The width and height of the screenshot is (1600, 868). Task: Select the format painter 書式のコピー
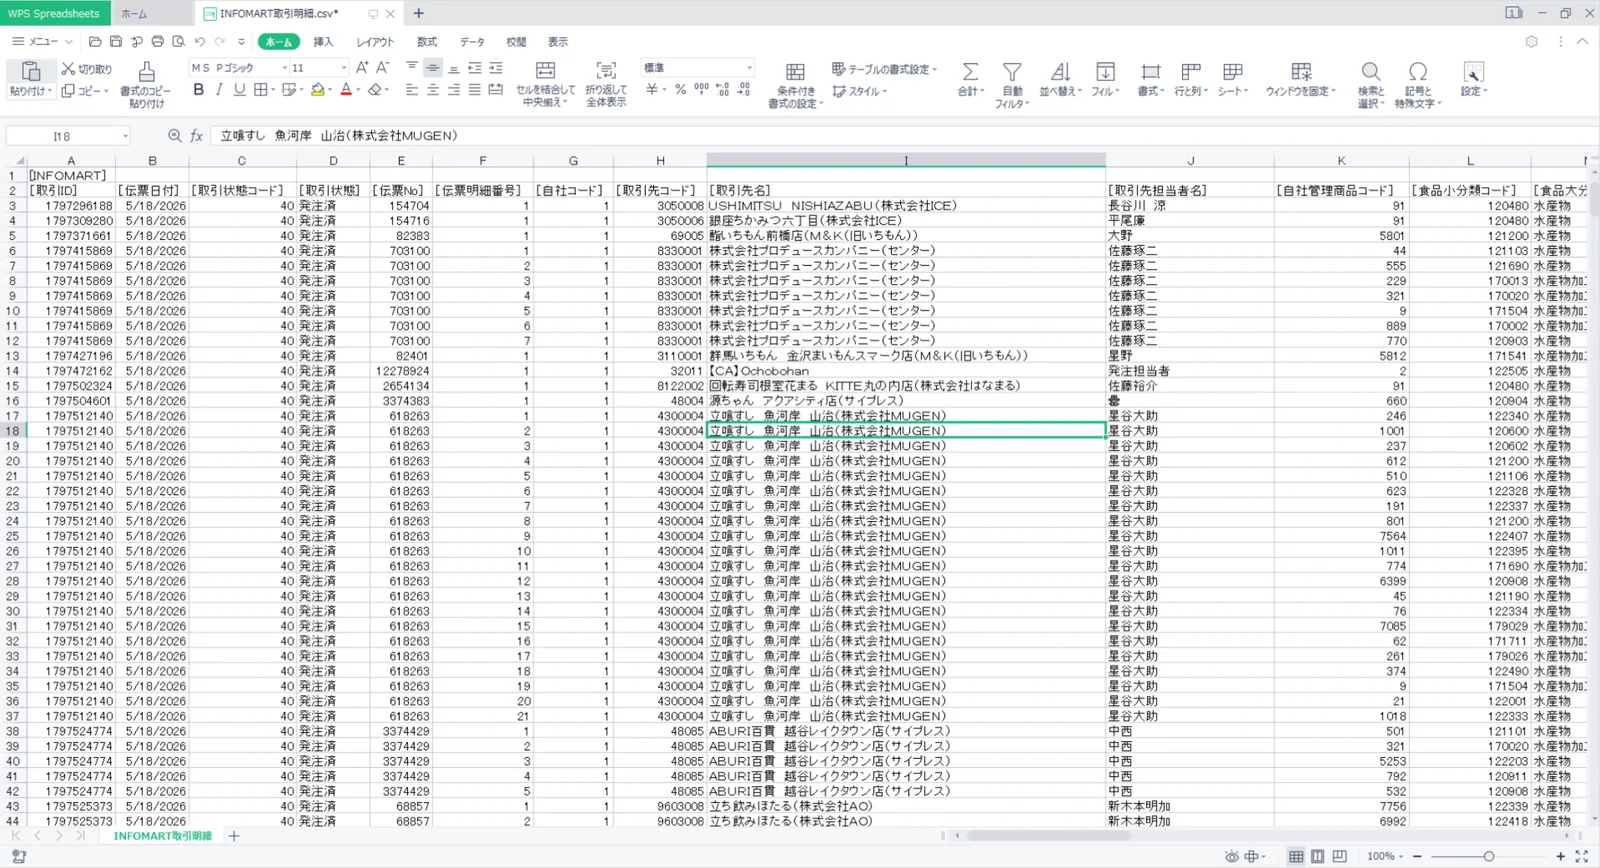point(146,84)
